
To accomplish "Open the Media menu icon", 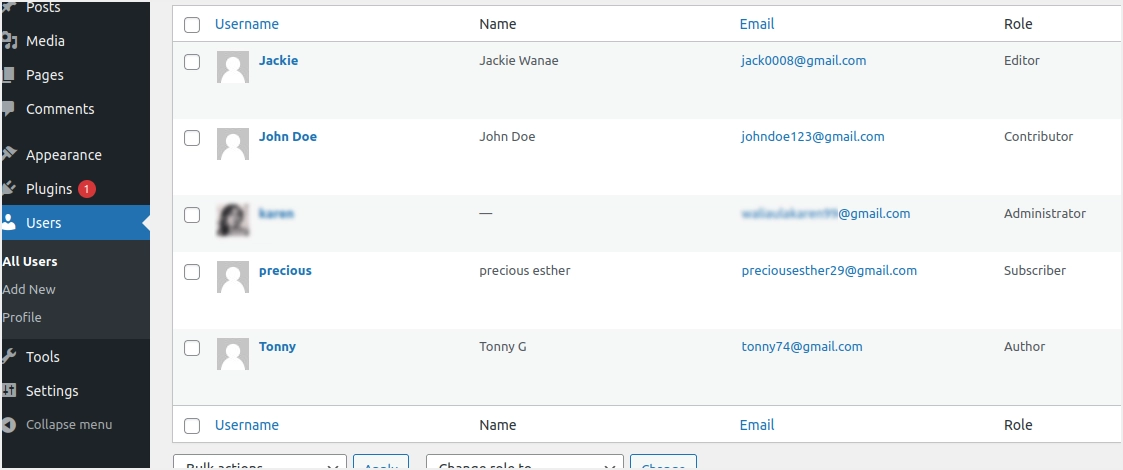I will tap(9, 41).
